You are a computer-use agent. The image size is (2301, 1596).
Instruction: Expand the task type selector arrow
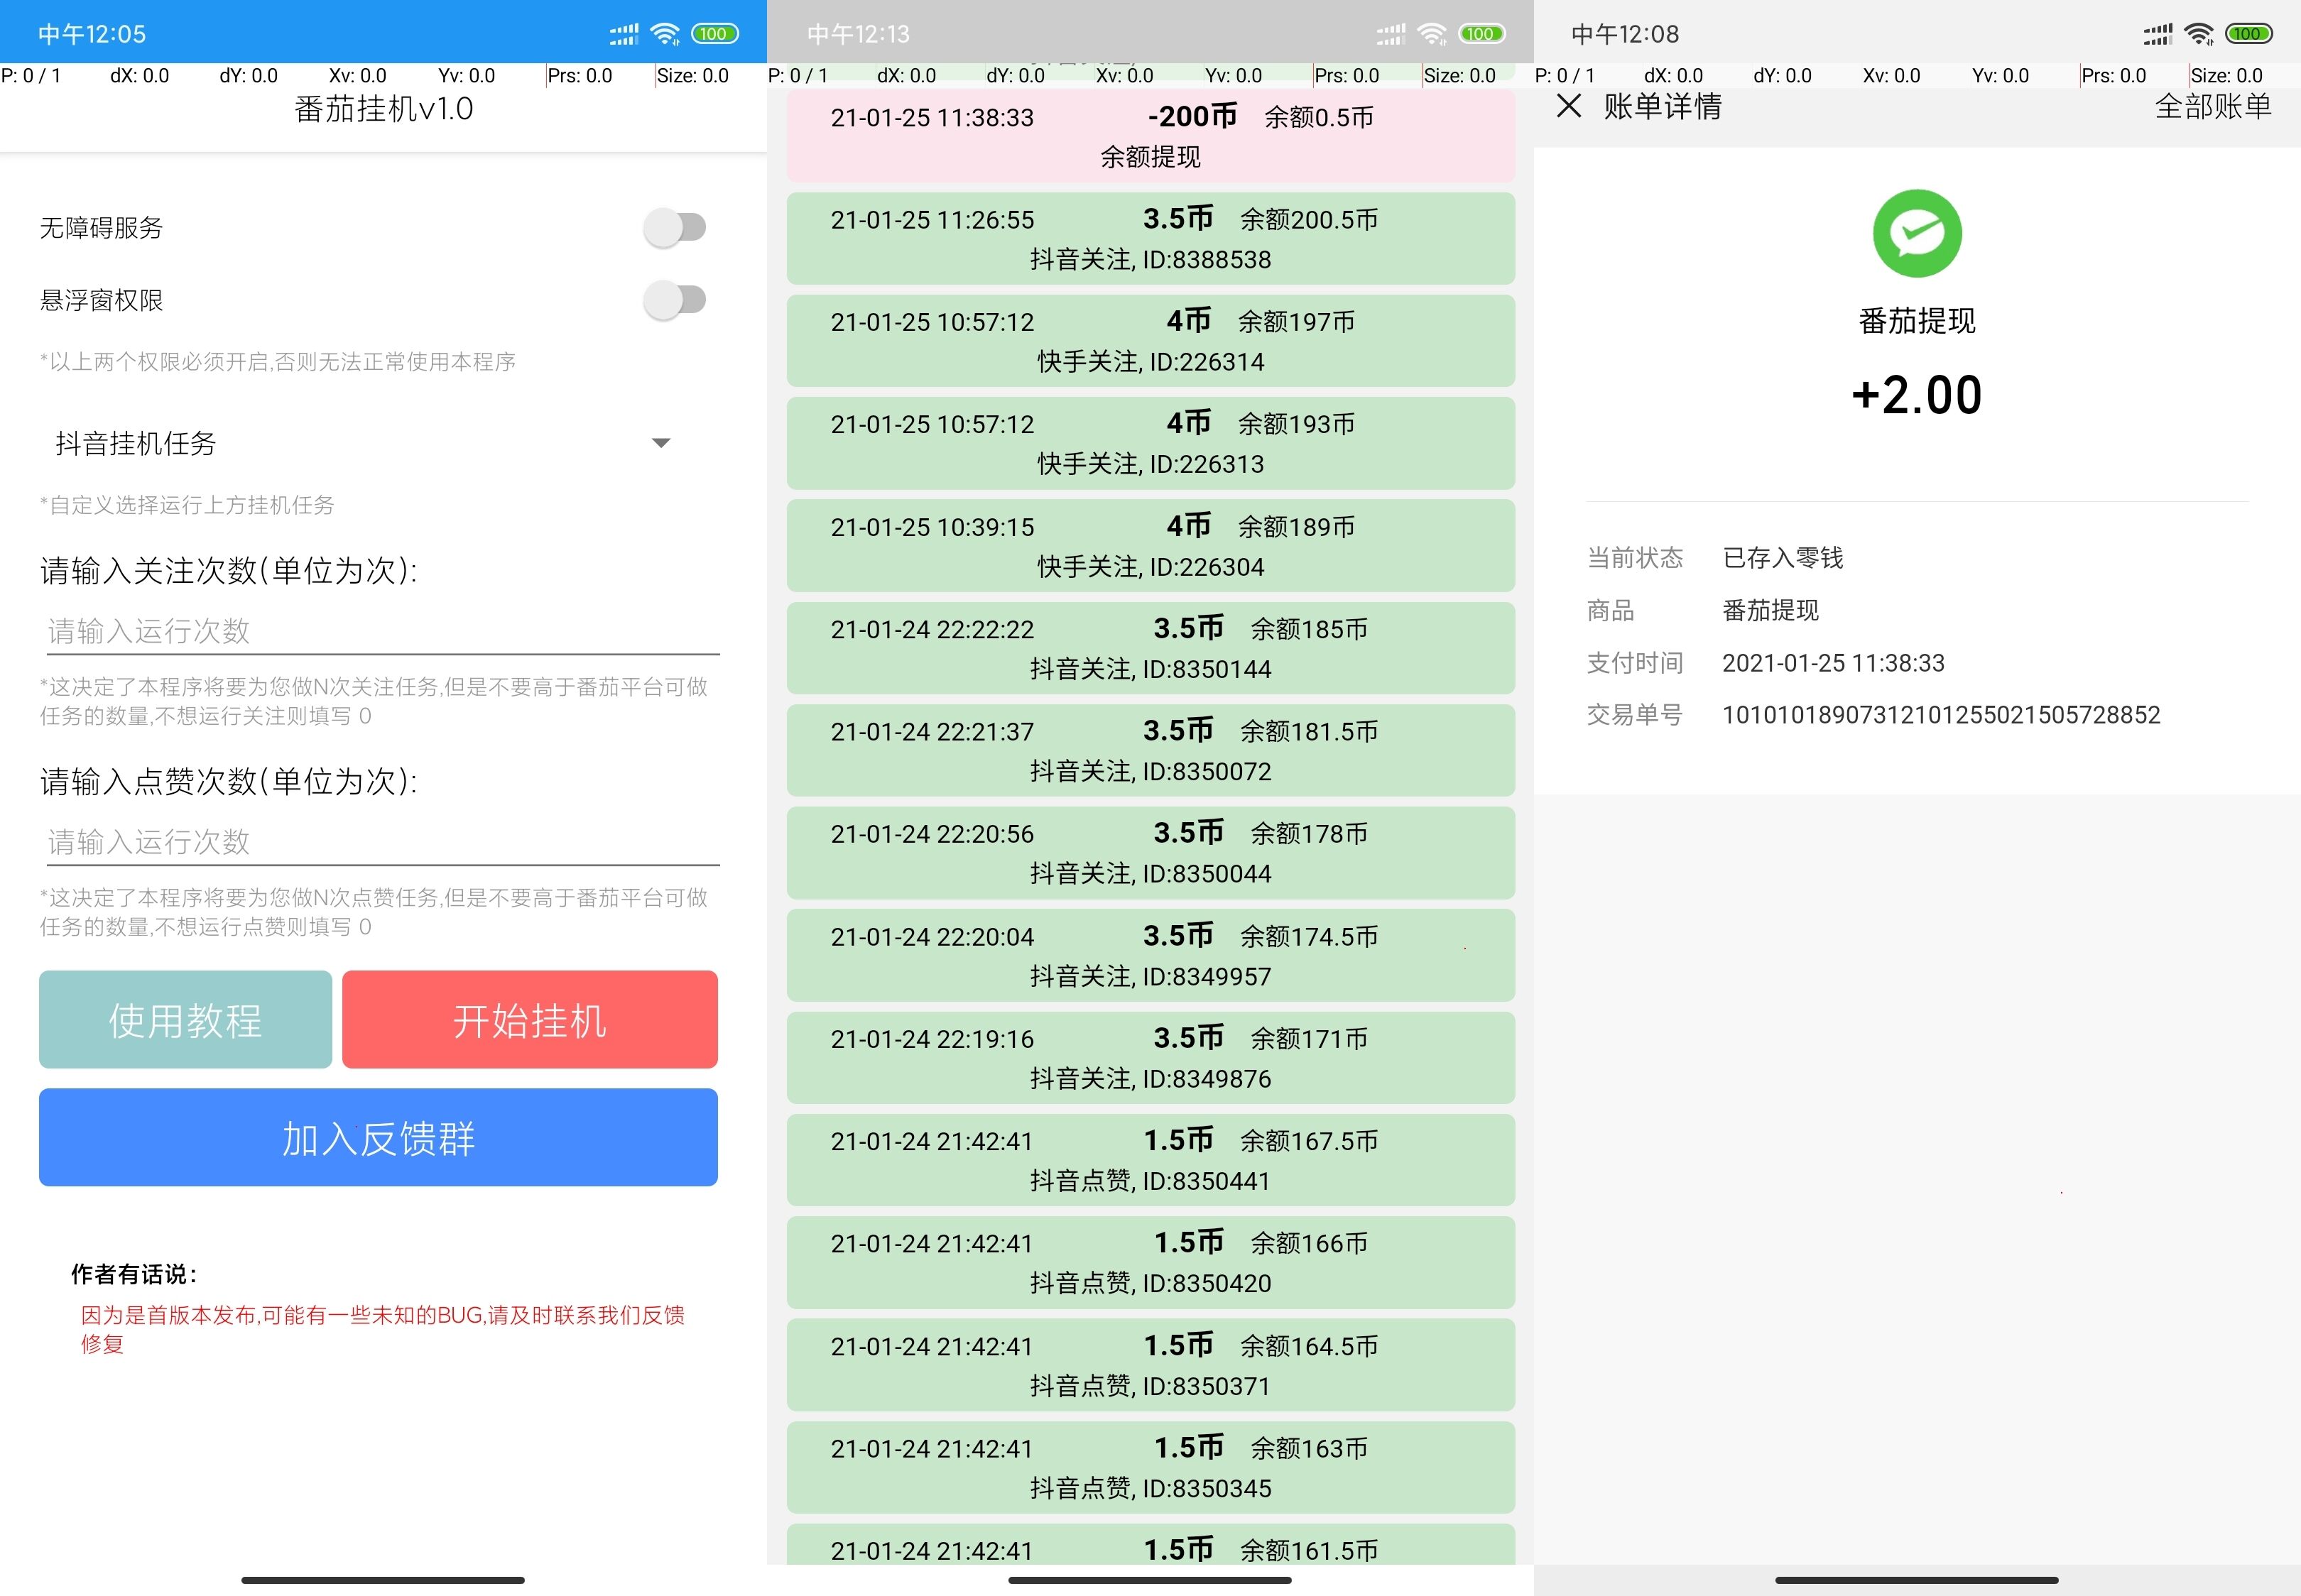[x=660, y=443]
